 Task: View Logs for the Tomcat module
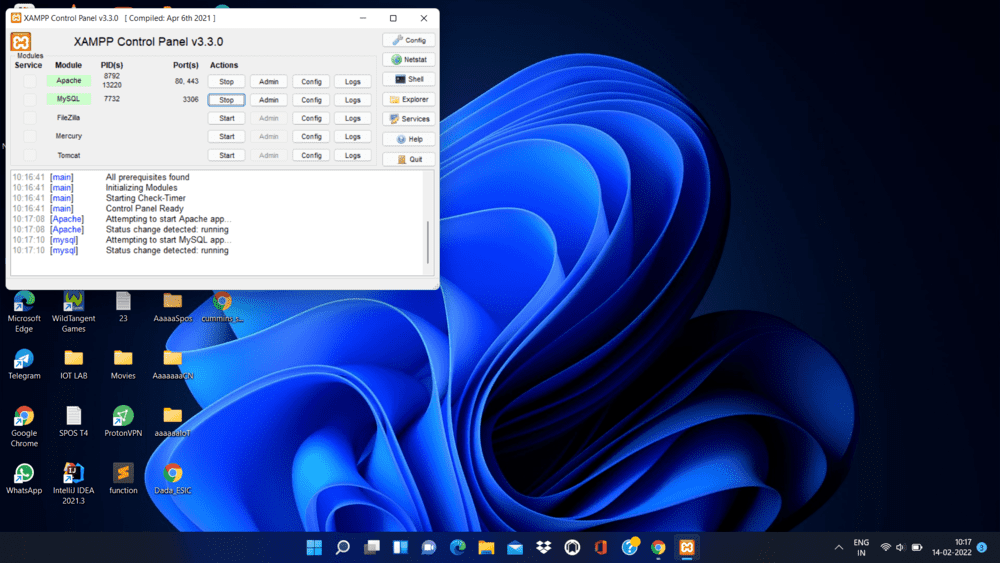tap(352, 155)
